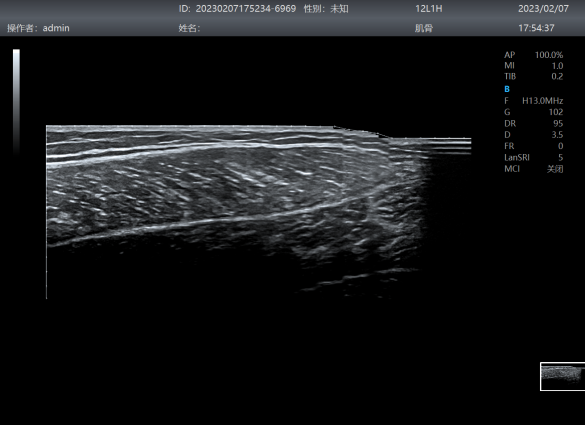585x425 pixels.
Task: Select the 12L1H probe label
Action: [x=429, y=9]
